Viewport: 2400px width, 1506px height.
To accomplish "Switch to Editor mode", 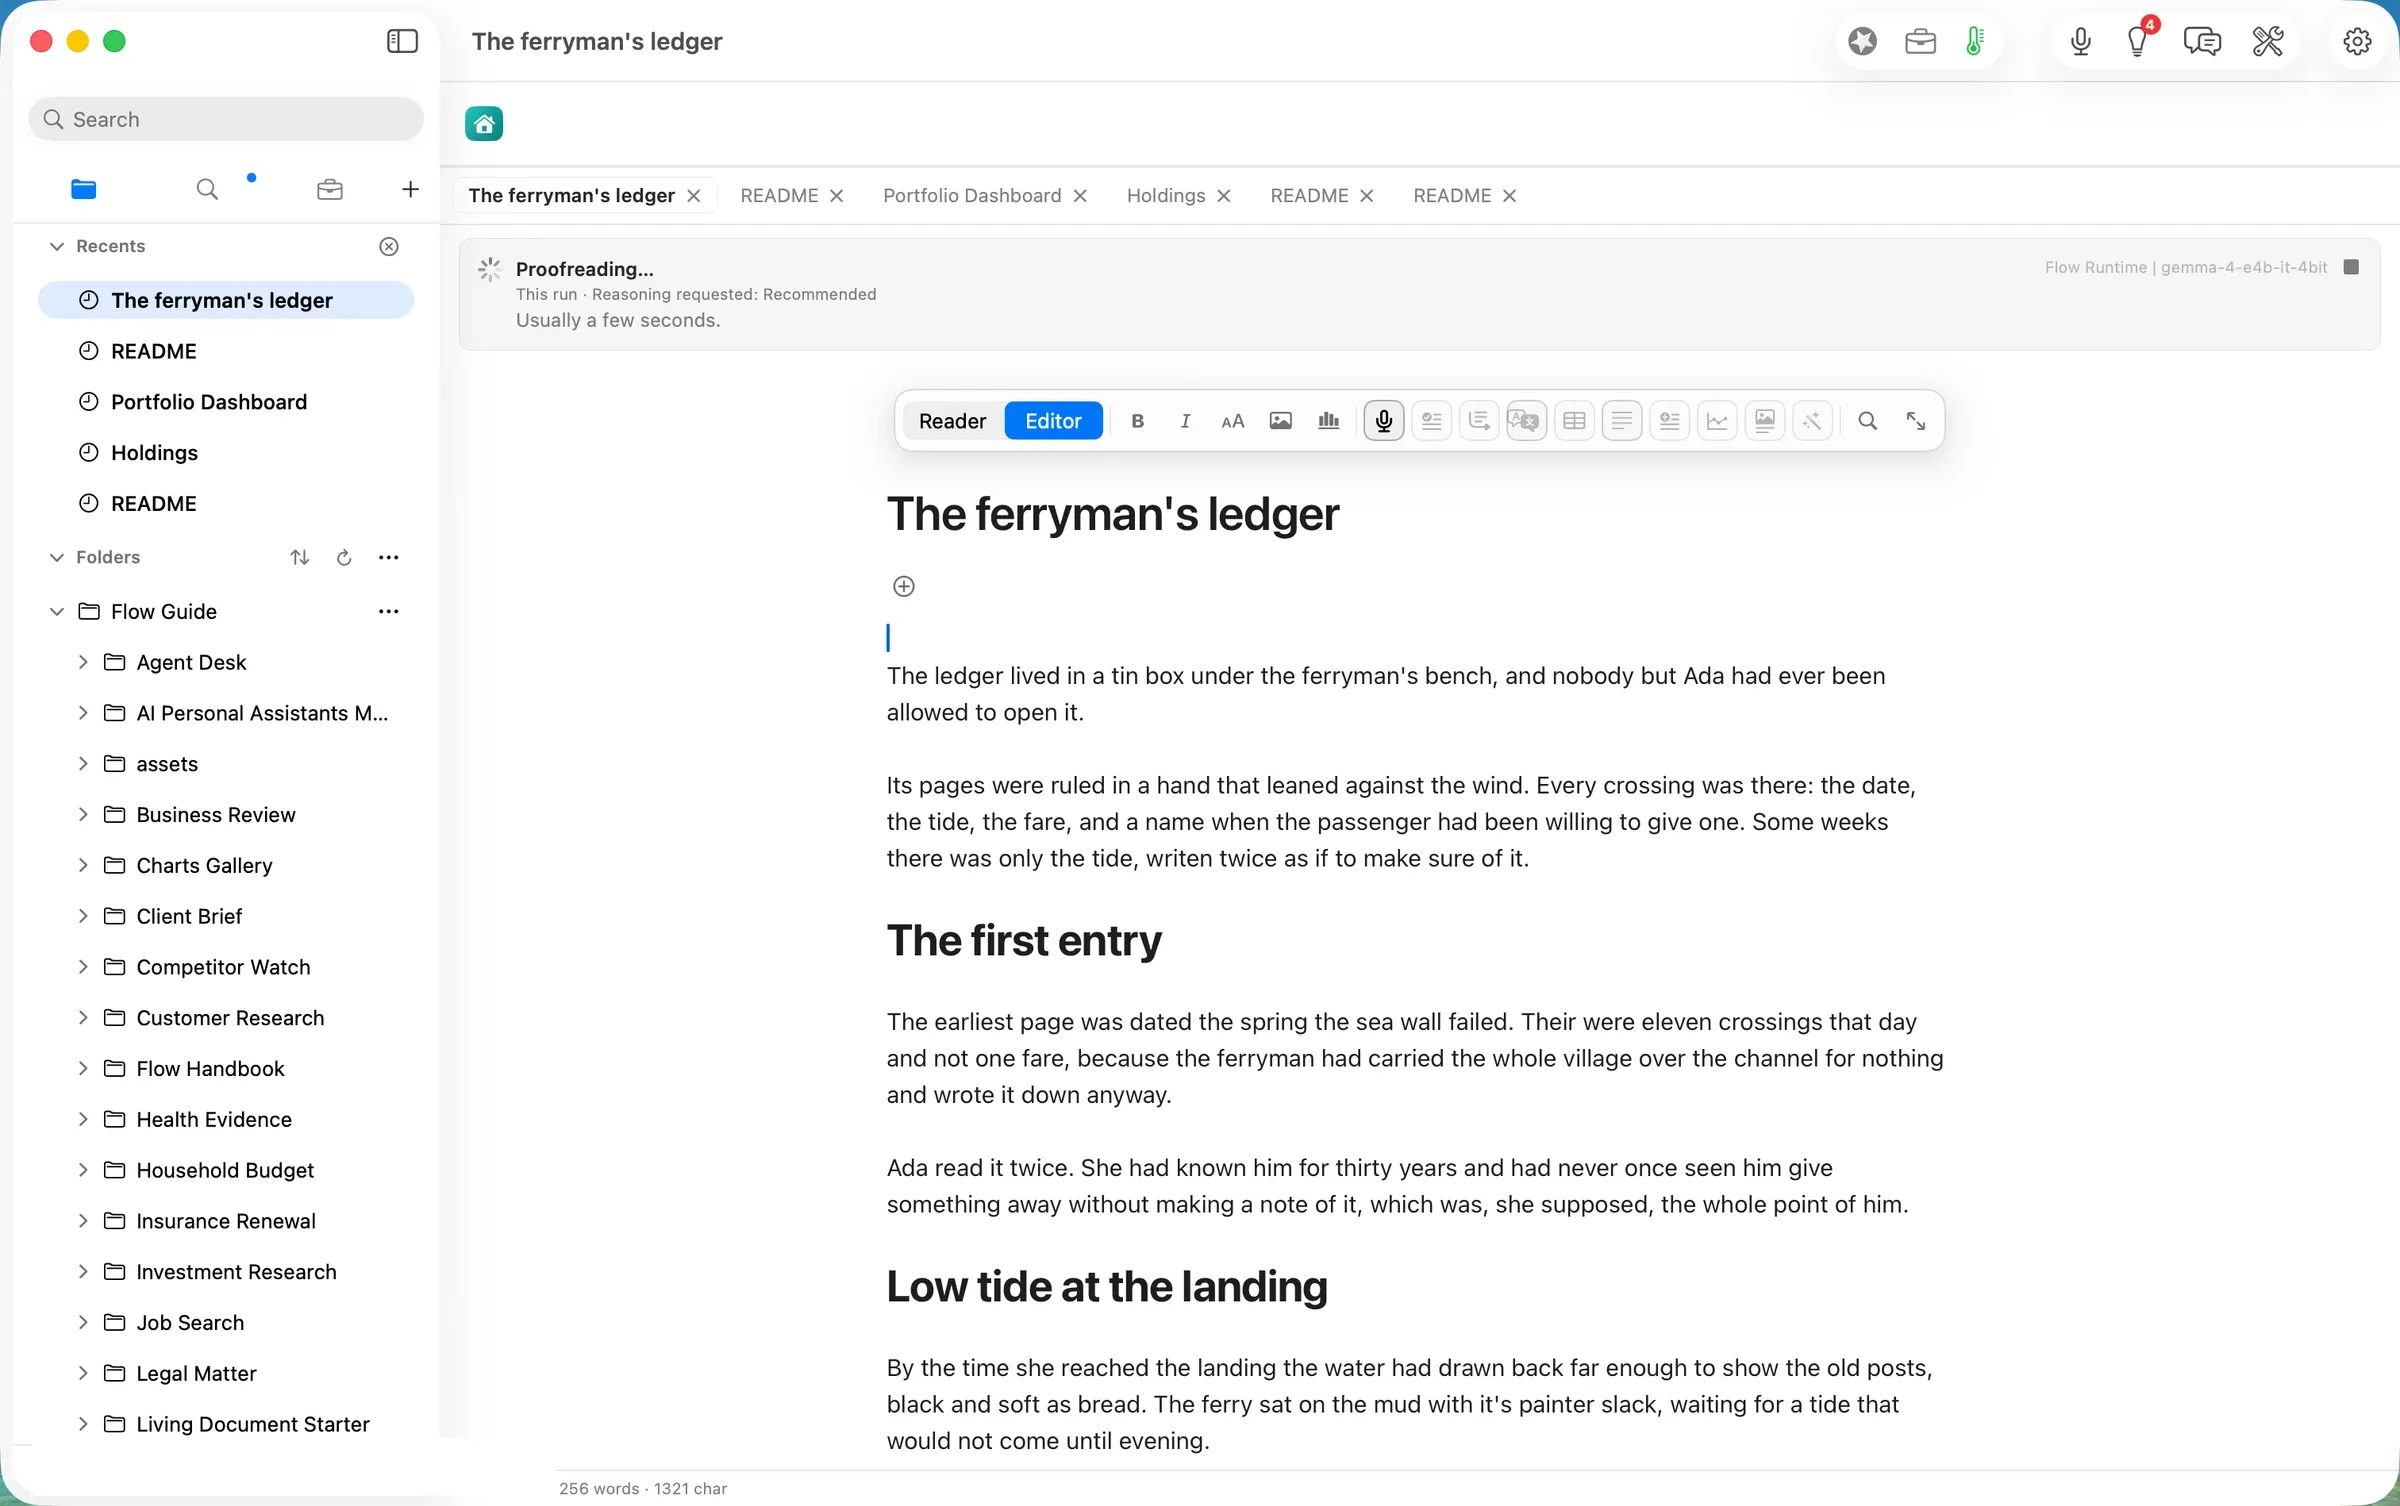I will pyautogui.click(x=1053, y=421).
